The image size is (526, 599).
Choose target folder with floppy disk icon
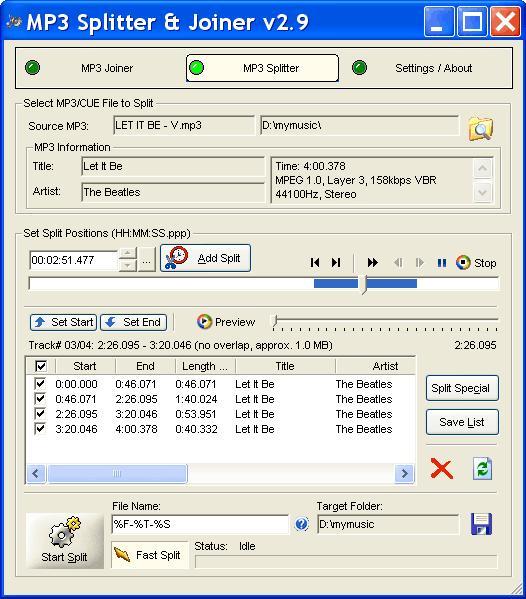tap(481, 524)
